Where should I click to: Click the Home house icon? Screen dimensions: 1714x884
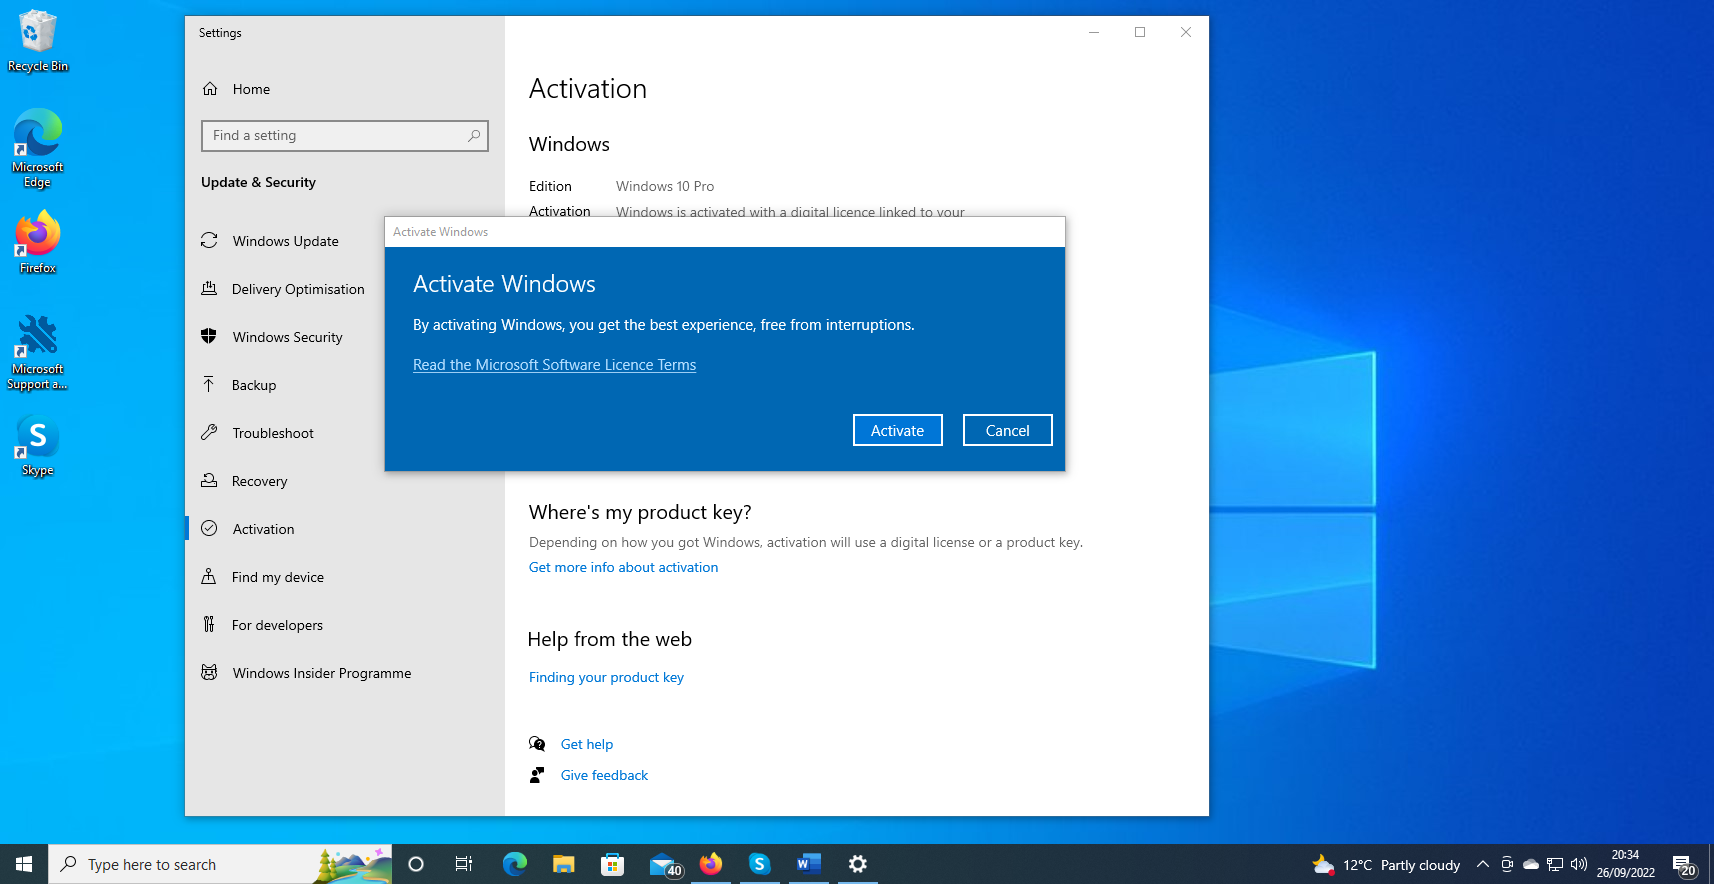210,89
